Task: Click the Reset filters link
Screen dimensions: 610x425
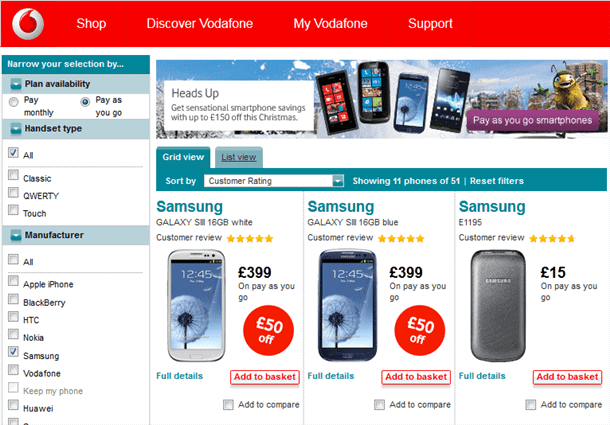Action: [496, 181]
